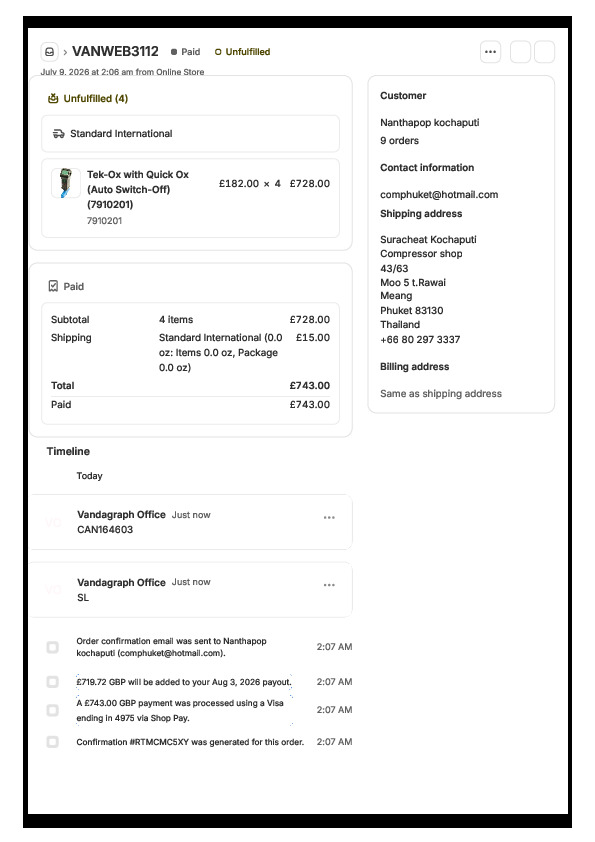Open Tek-Ox product thumbnail image
This screenshot has width=595, height=842.
(x=66, y=183)
